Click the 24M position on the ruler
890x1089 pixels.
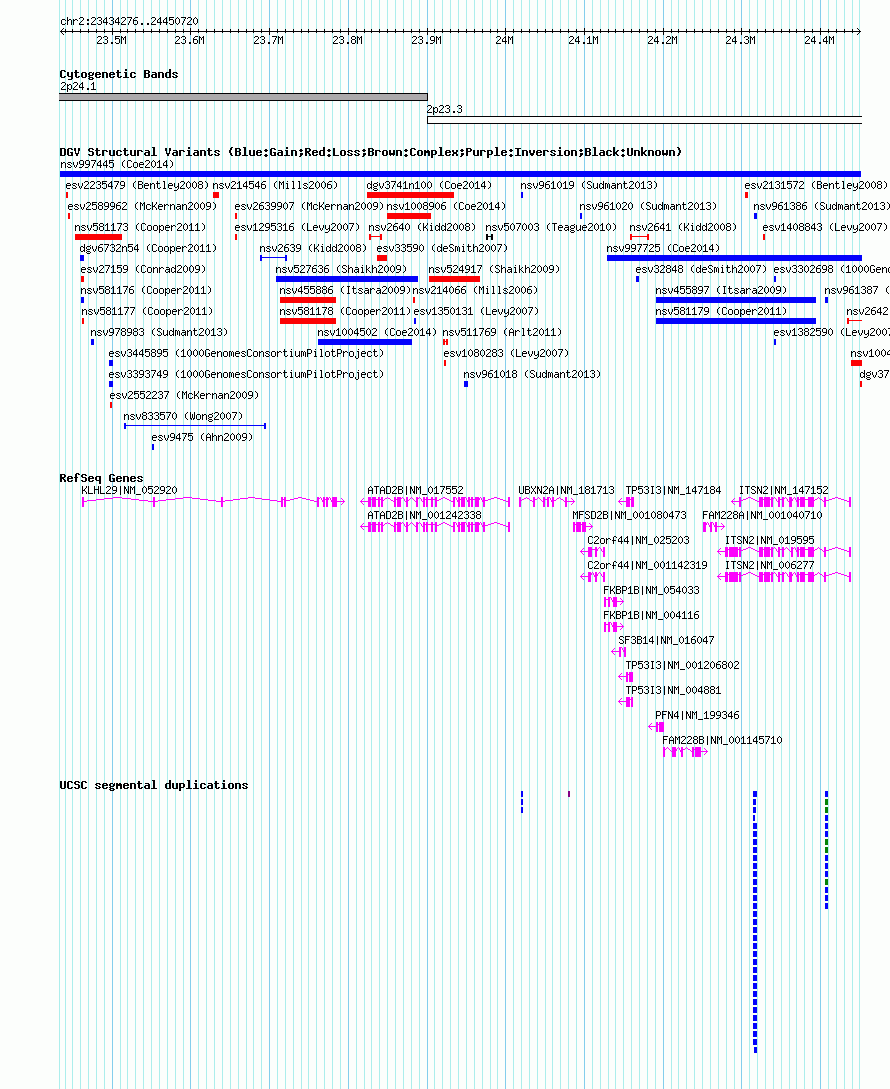pos(504,40)
